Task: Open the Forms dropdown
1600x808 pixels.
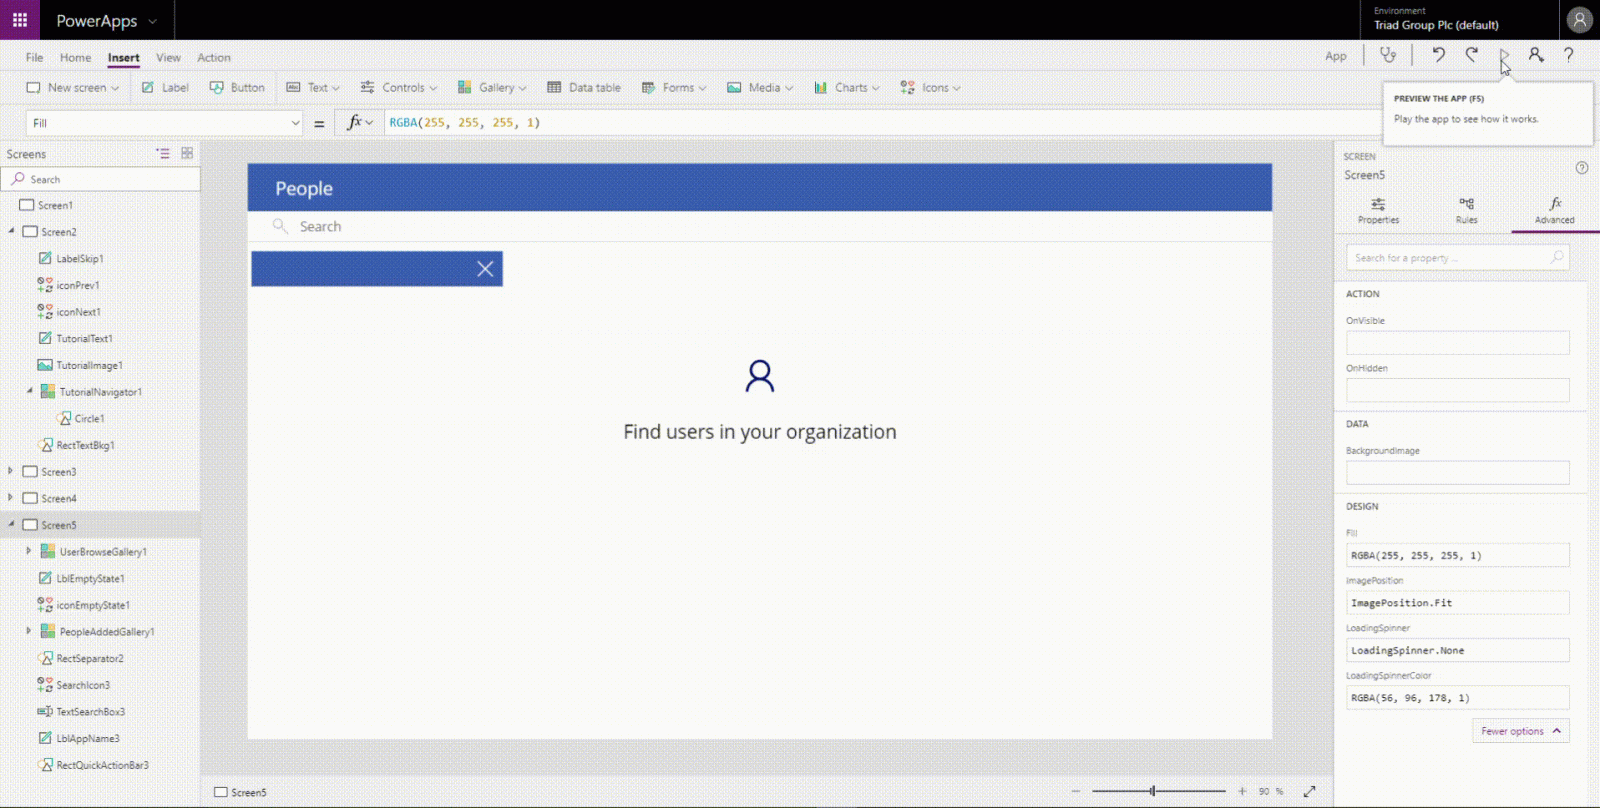Action: (x=674, y=88)
